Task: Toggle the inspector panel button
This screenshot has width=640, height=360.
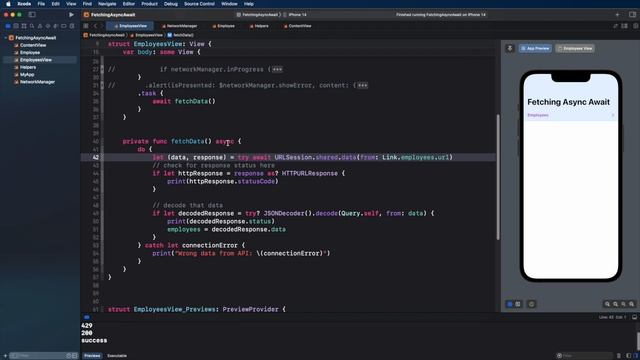Action: [x=632, y=15]
